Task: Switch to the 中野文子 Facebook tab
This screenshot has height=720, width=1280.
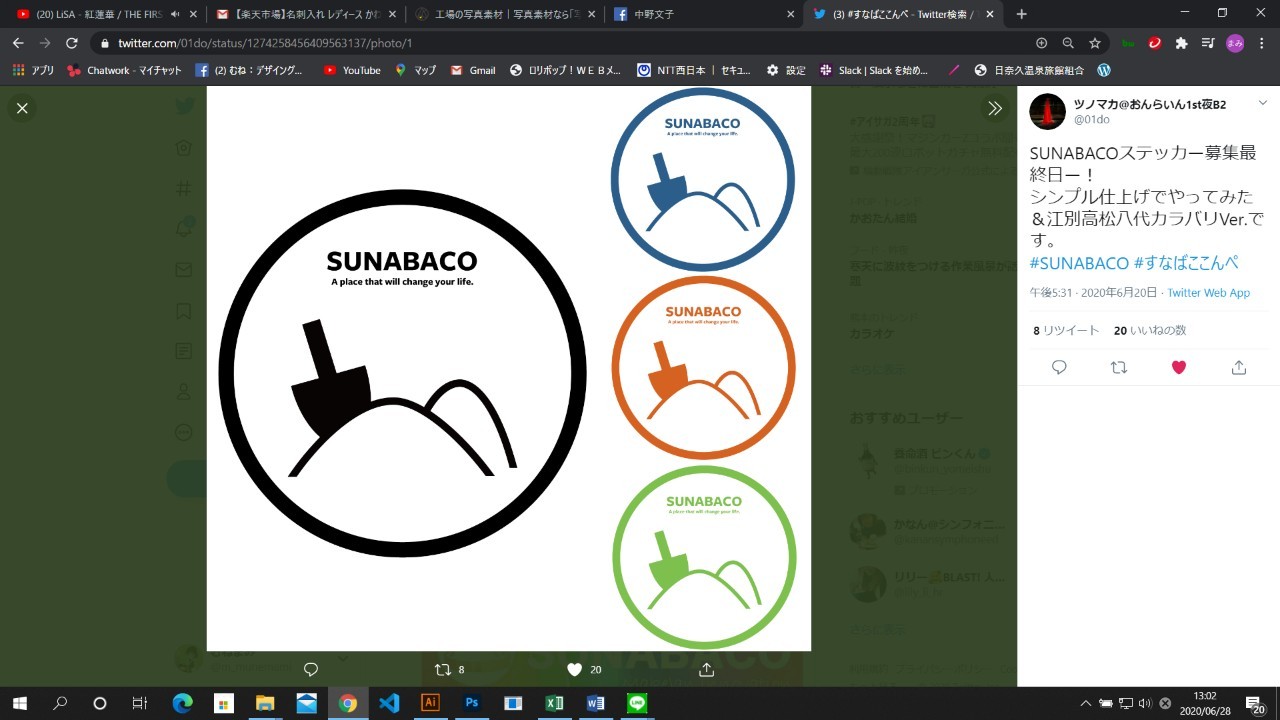Action: [x=703, y=14]
